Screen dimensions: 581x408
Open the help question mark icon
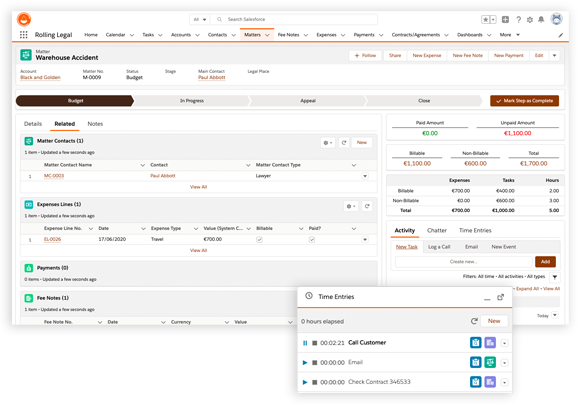click(x=519, y=20)
